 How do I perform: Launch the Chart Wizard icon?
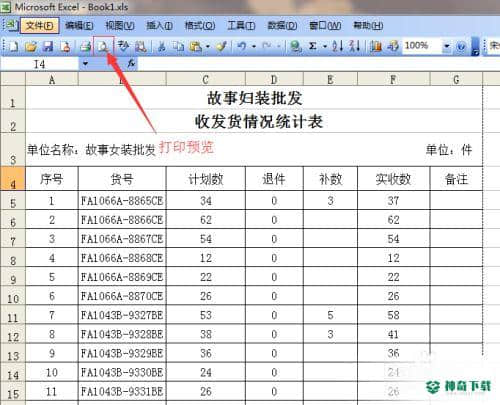[376, 46]
